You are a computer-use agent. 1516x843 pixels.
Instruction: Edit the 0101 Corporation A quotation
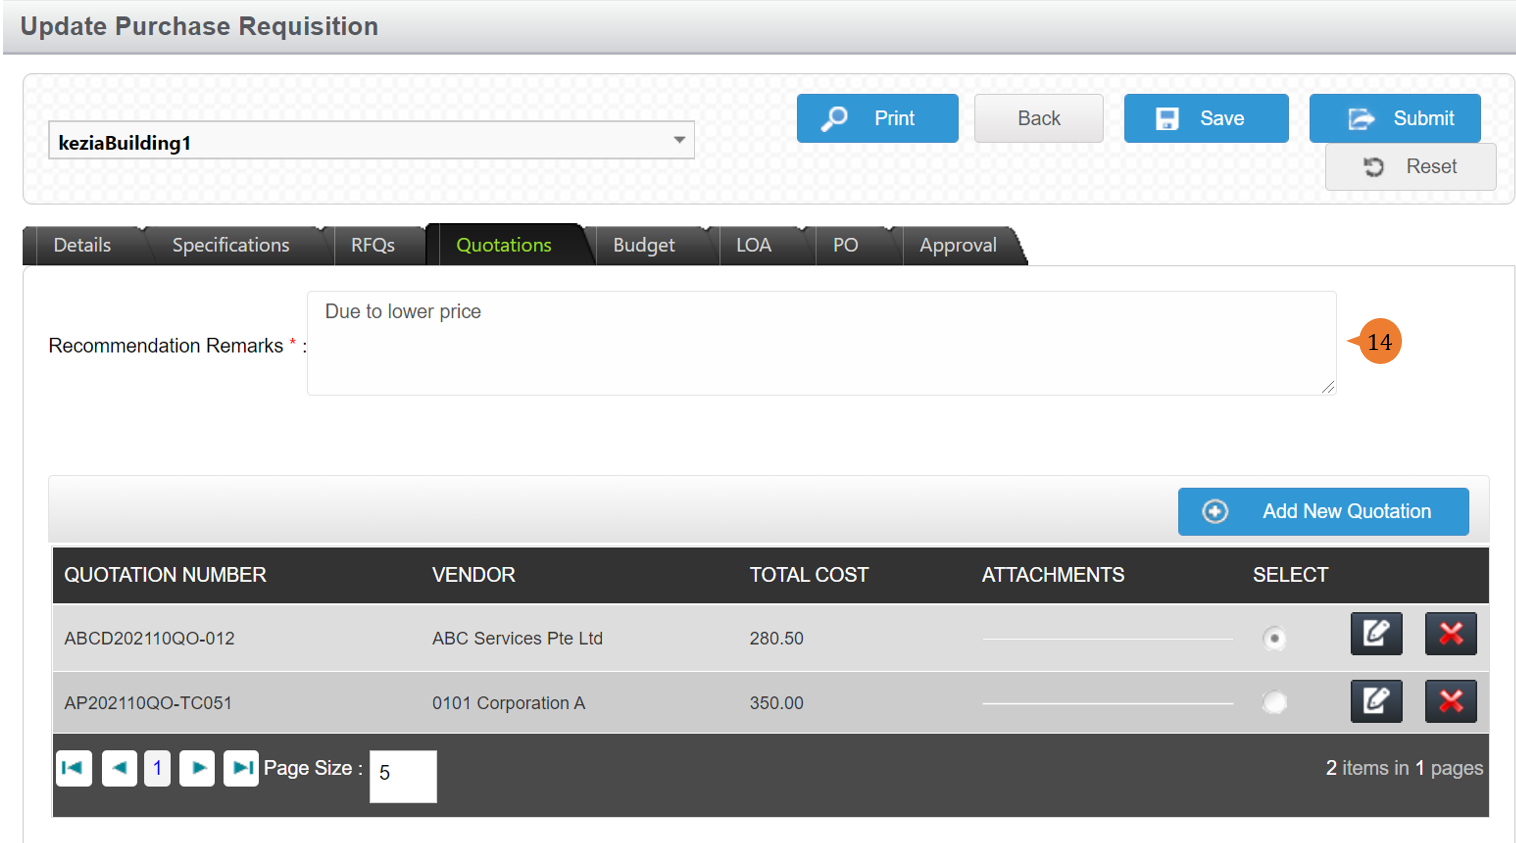(x=1376, y=701)
